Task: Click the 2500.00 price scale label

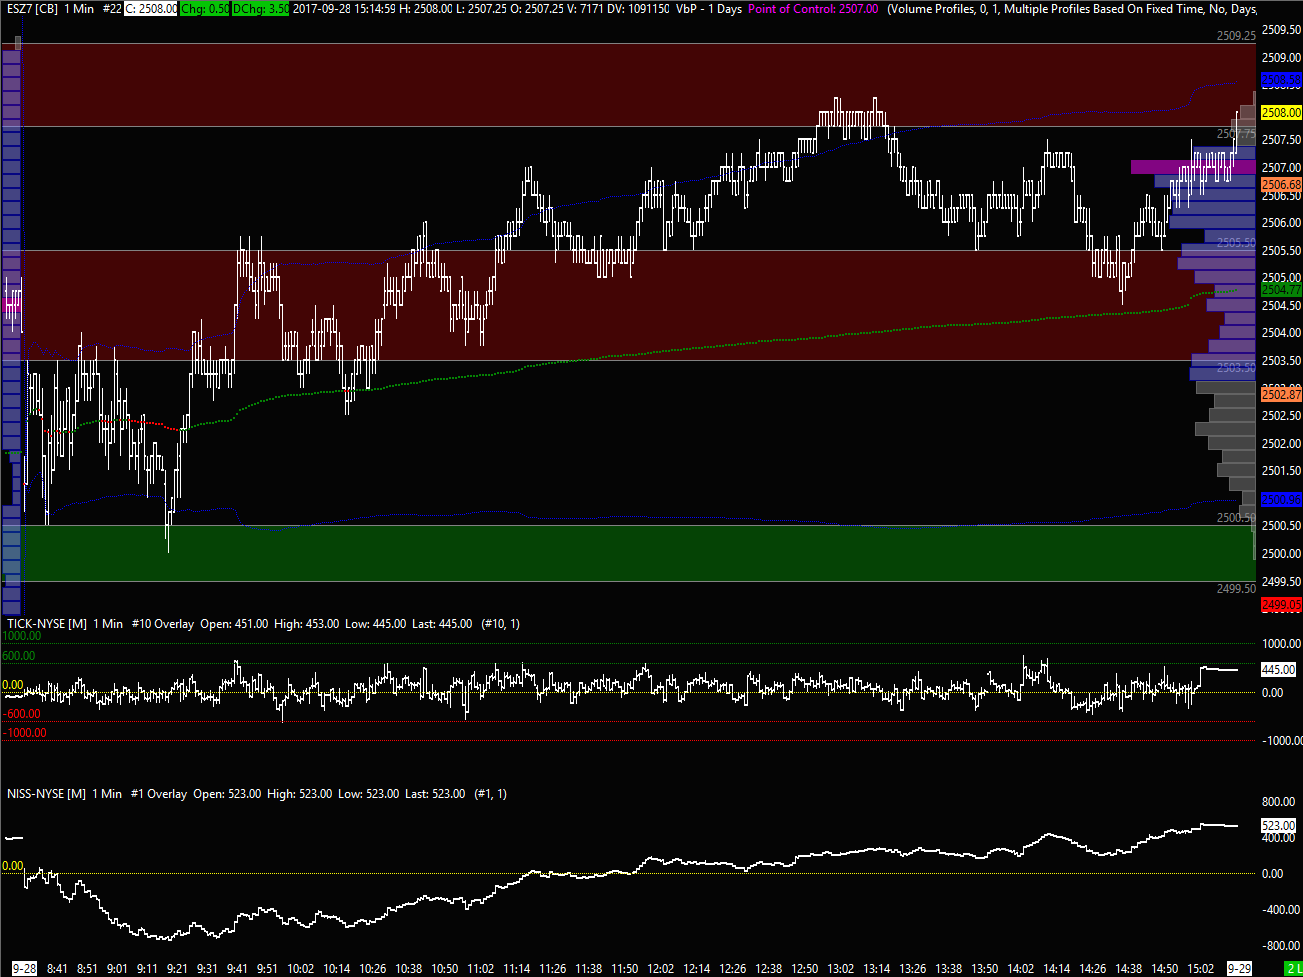Action: pos(1281,554)
